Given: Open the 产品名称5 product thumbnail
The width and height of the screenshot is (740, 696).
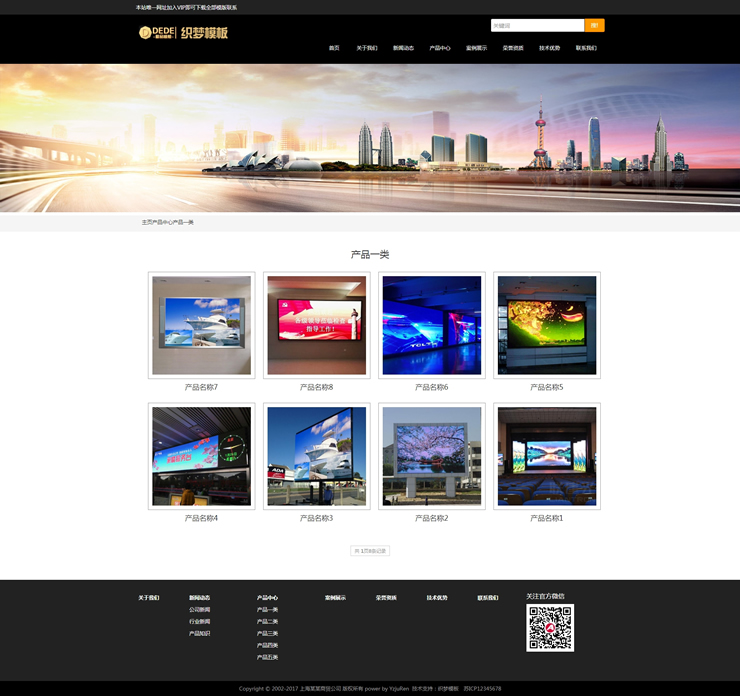Looking at the screenshot, I should (x=547, y=325).
